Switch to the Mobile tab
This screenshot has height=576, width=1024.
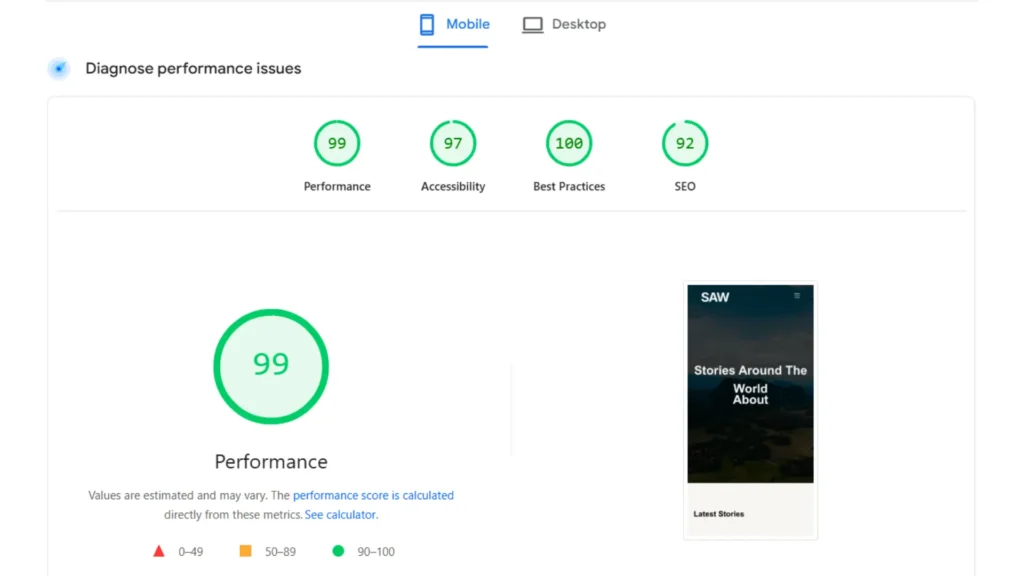coord(453,25)
